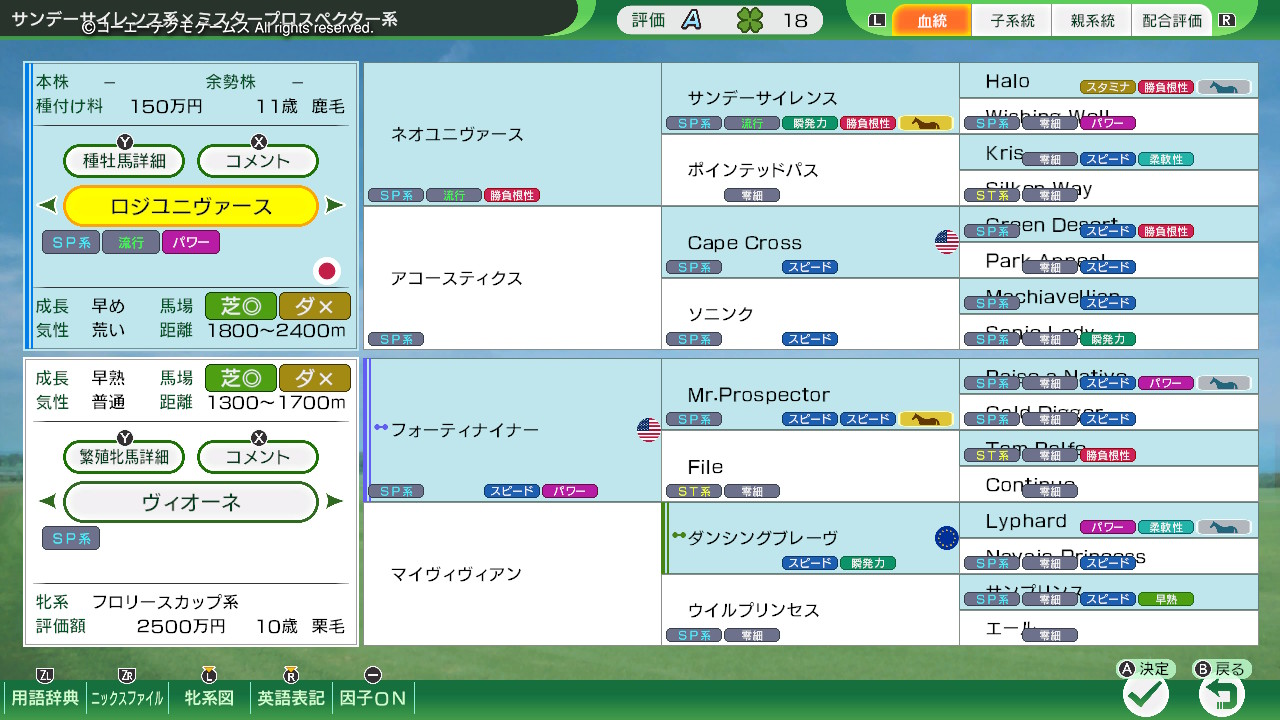Image resolution: width=1280 pixels, height=720 pixels.
Task: Select ウイルプリンセス in the pedigree
Action: 810,610
